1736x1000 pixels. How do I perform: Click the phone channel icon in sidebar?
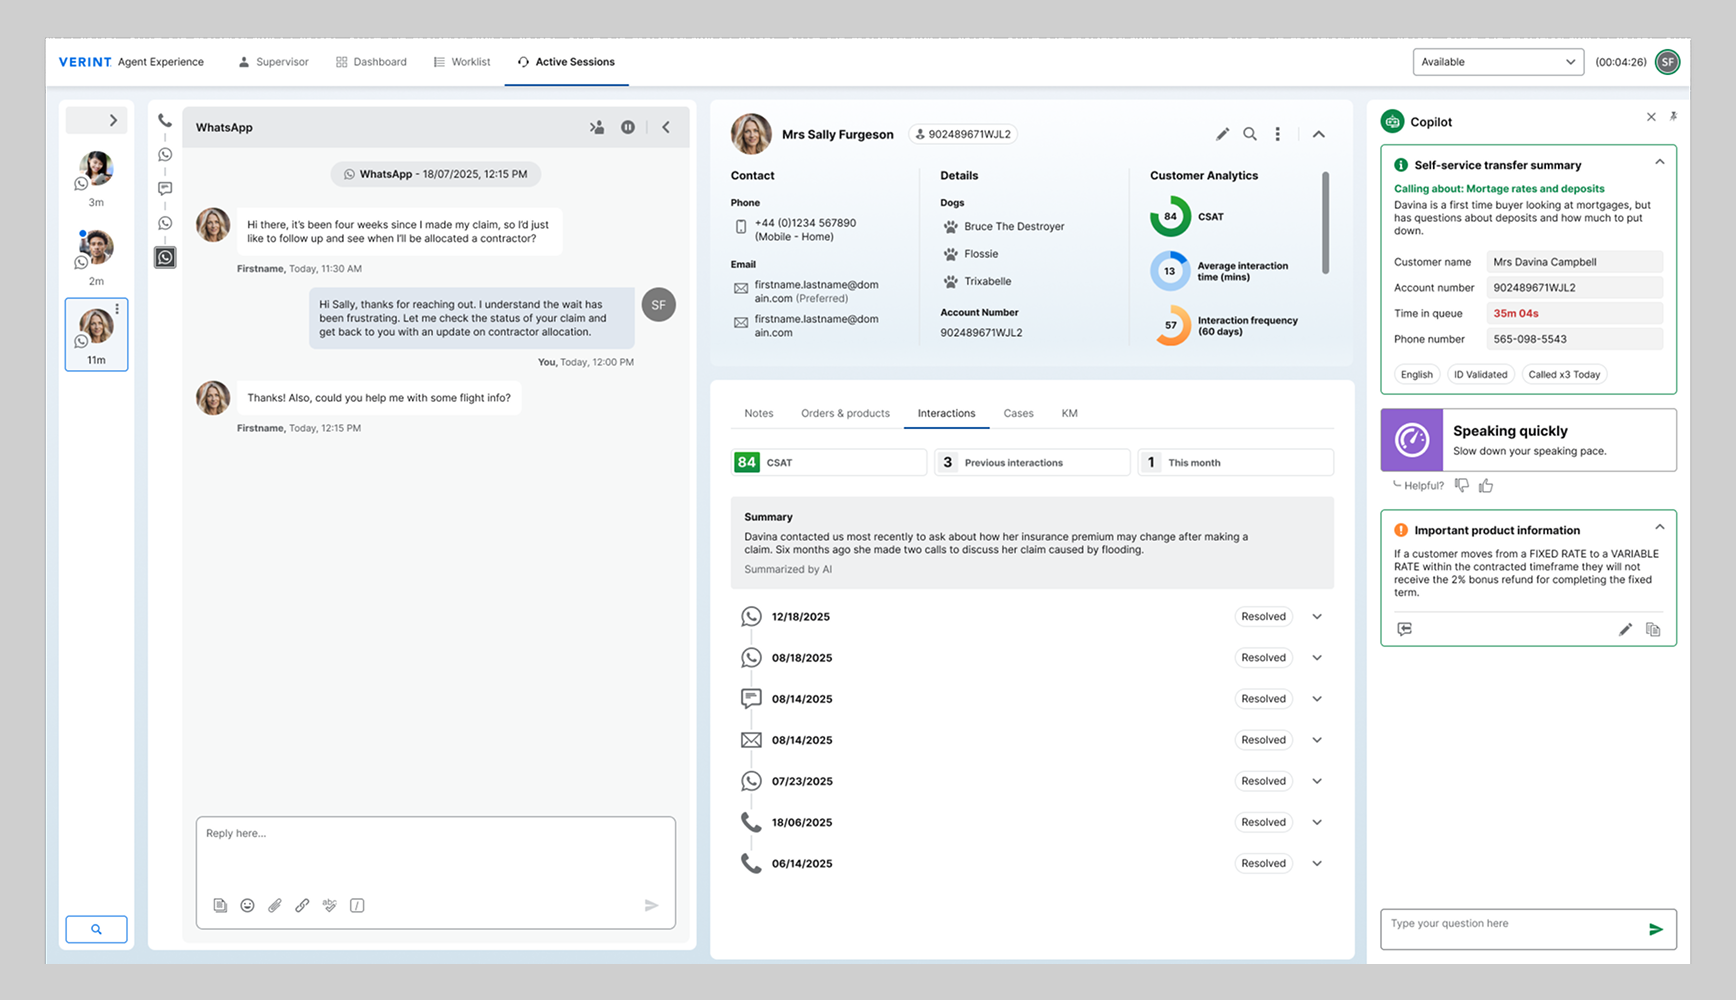pos(165,121)
